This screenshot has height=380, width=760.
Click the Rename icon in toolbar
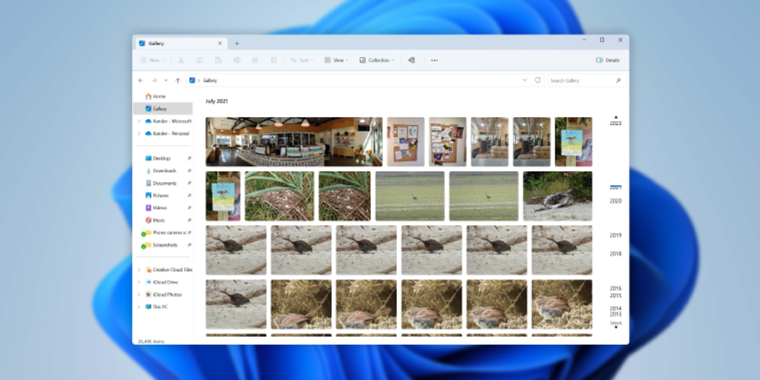pyautogui.click(x=237, y=60)
